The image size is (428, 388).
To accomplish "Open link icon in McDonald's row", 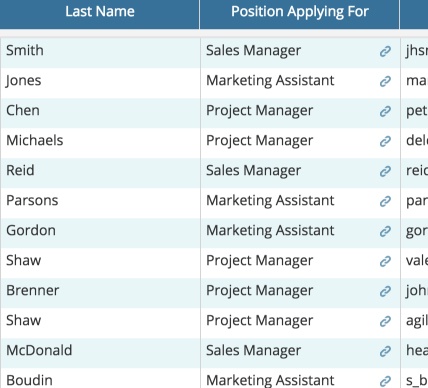I will pos(385,351).
